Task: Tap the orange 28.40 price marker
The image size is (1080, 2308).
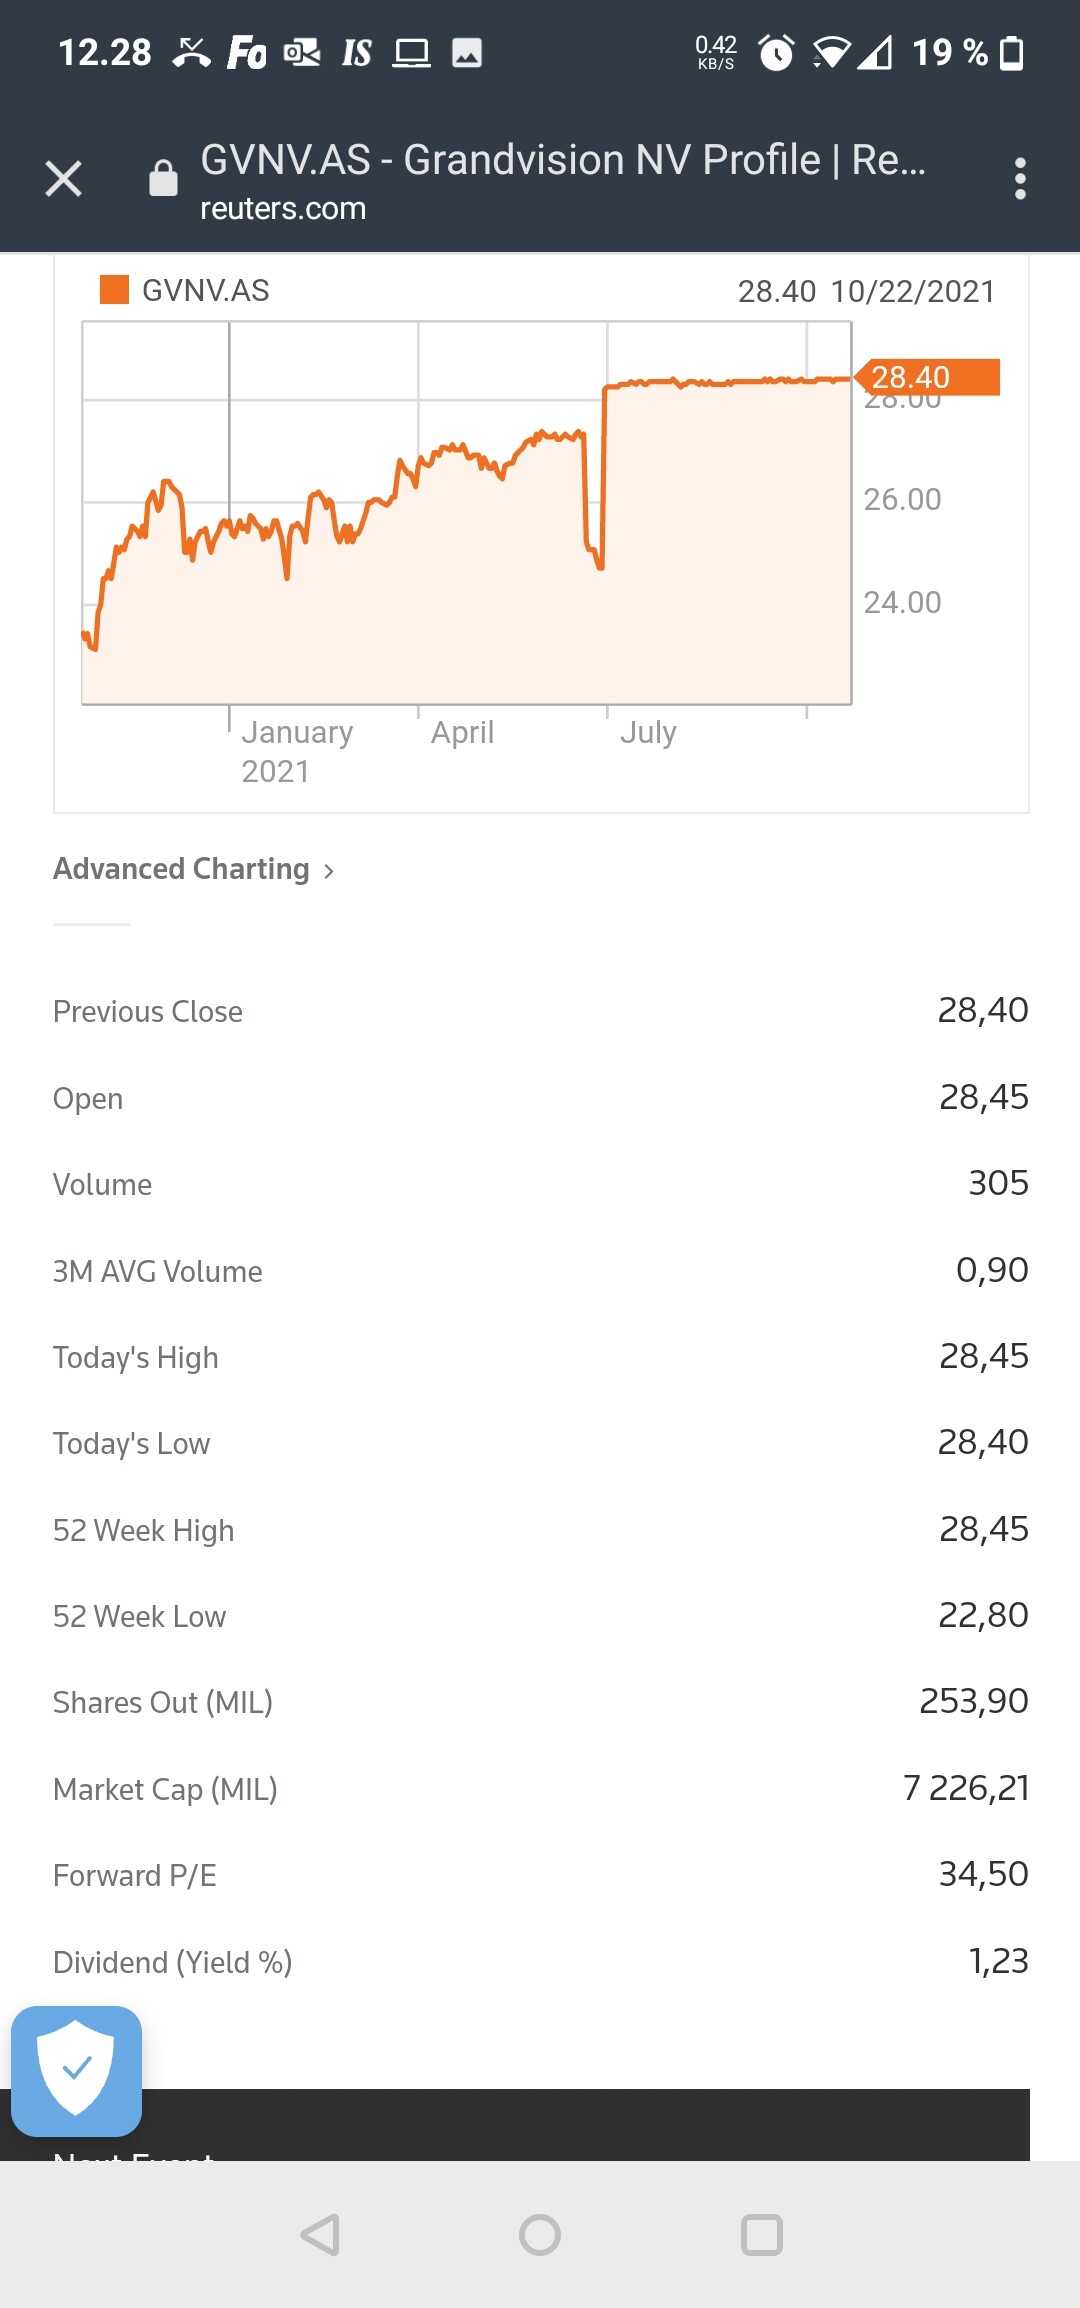Action: point(927,377)
